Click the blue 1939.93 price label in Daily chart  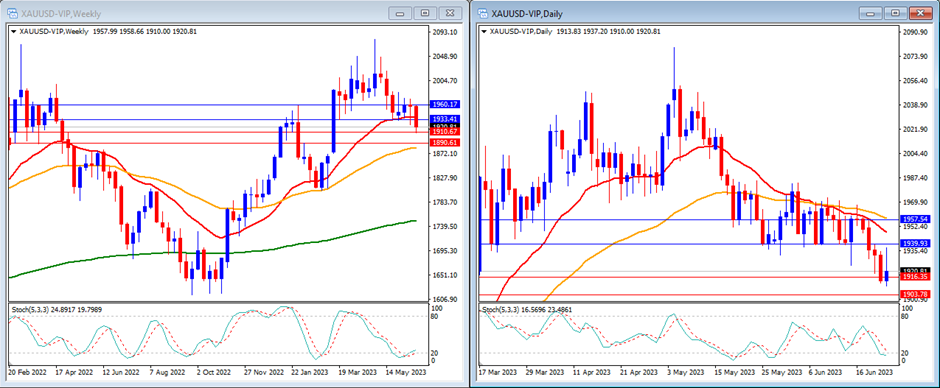click(914, 243)
